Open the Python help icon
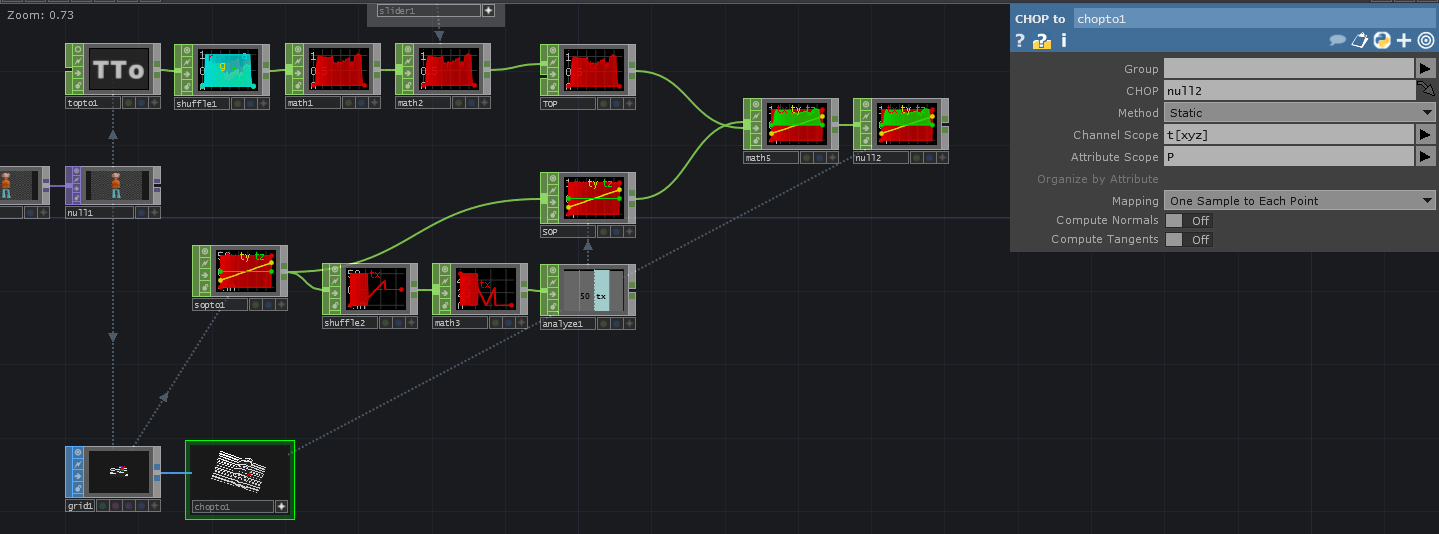The width and height of the screenshot is (1439, 534). coord(1382,41)
